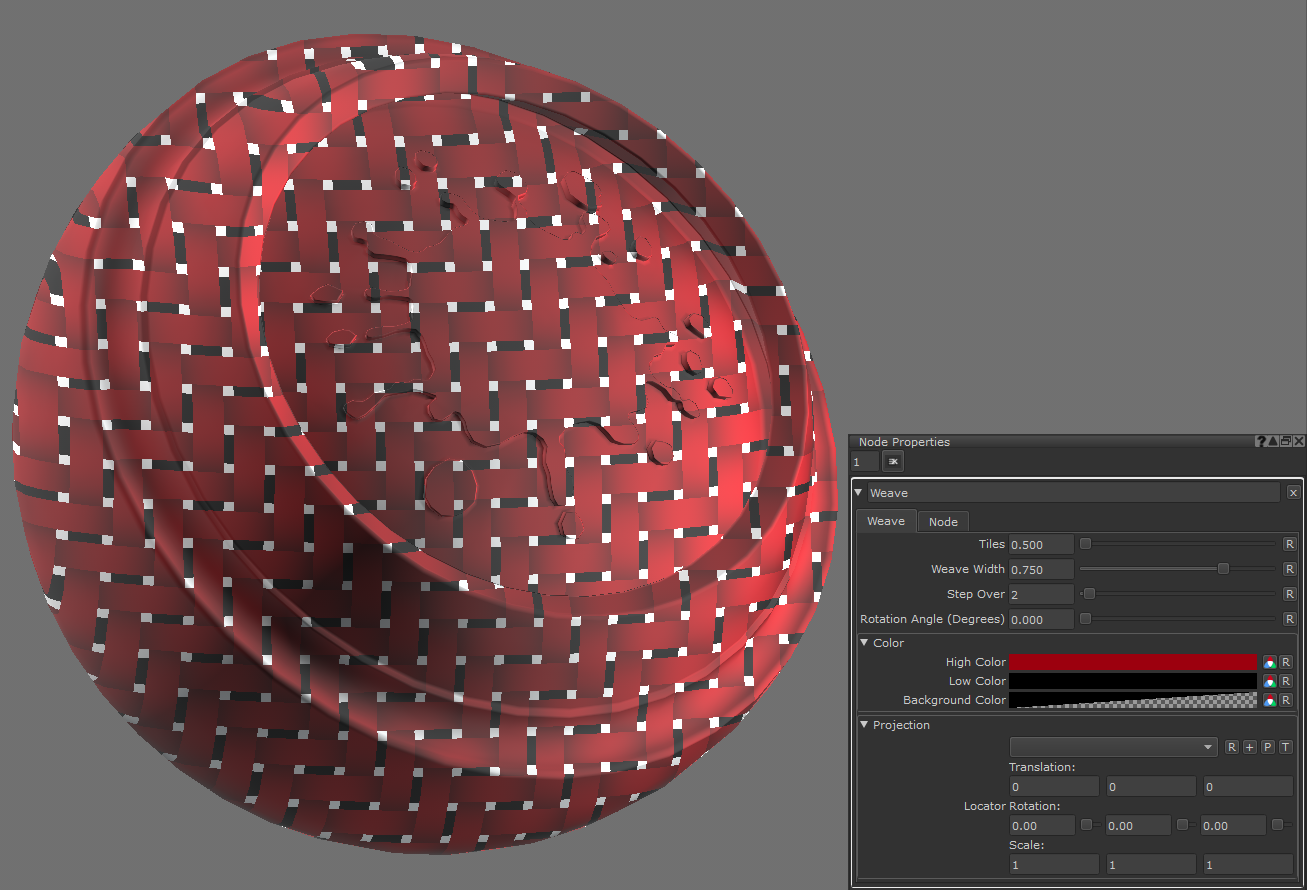1307x890 pixels.
Task: Switch to the Node tab
Action: (942, 521)
